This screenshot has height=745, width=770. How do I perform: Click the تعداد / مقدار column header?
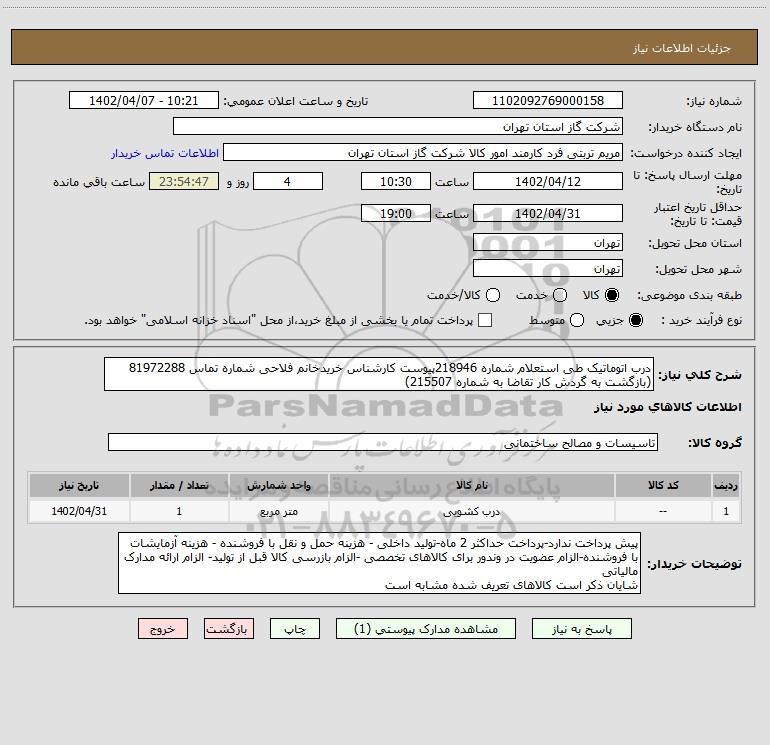[179, 485]
